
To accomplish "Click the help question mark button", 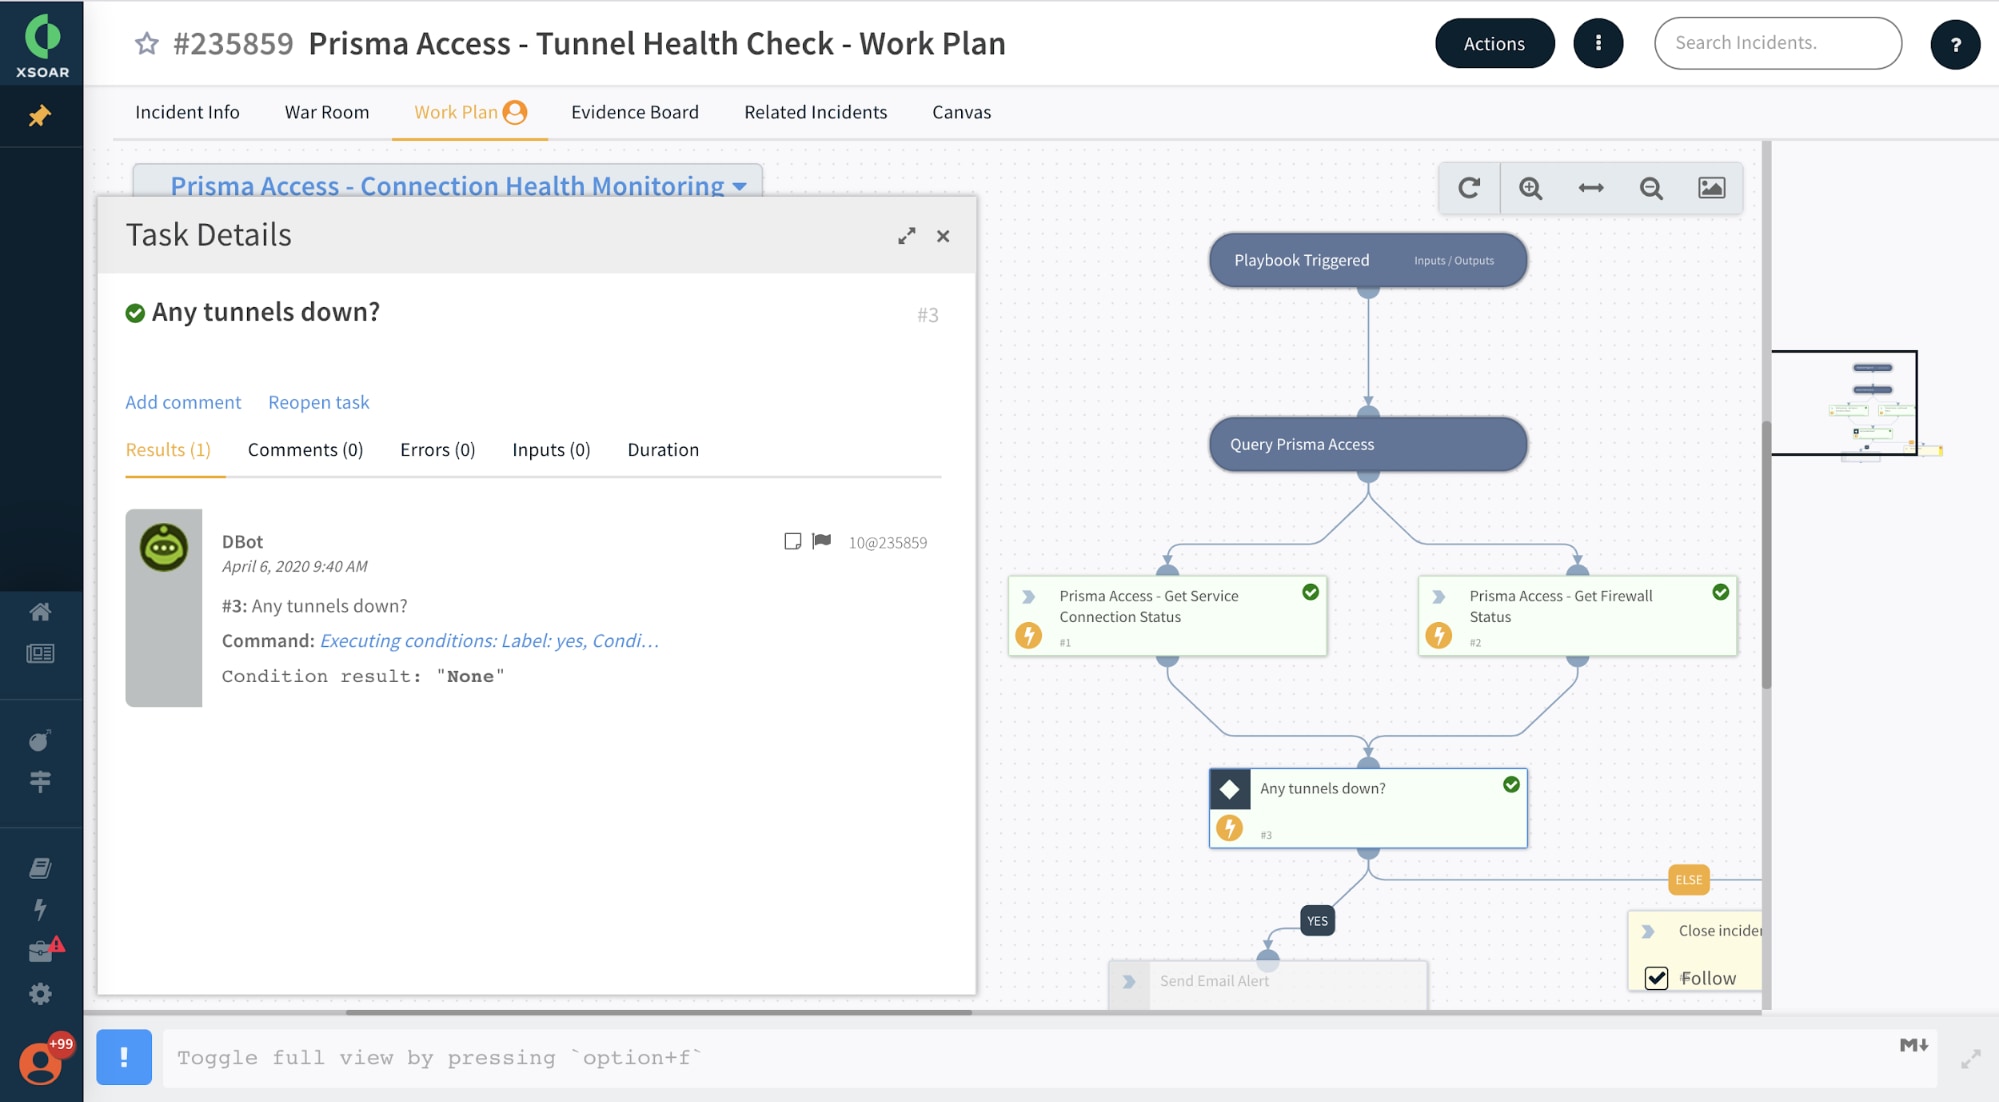I will point(1955,44).
